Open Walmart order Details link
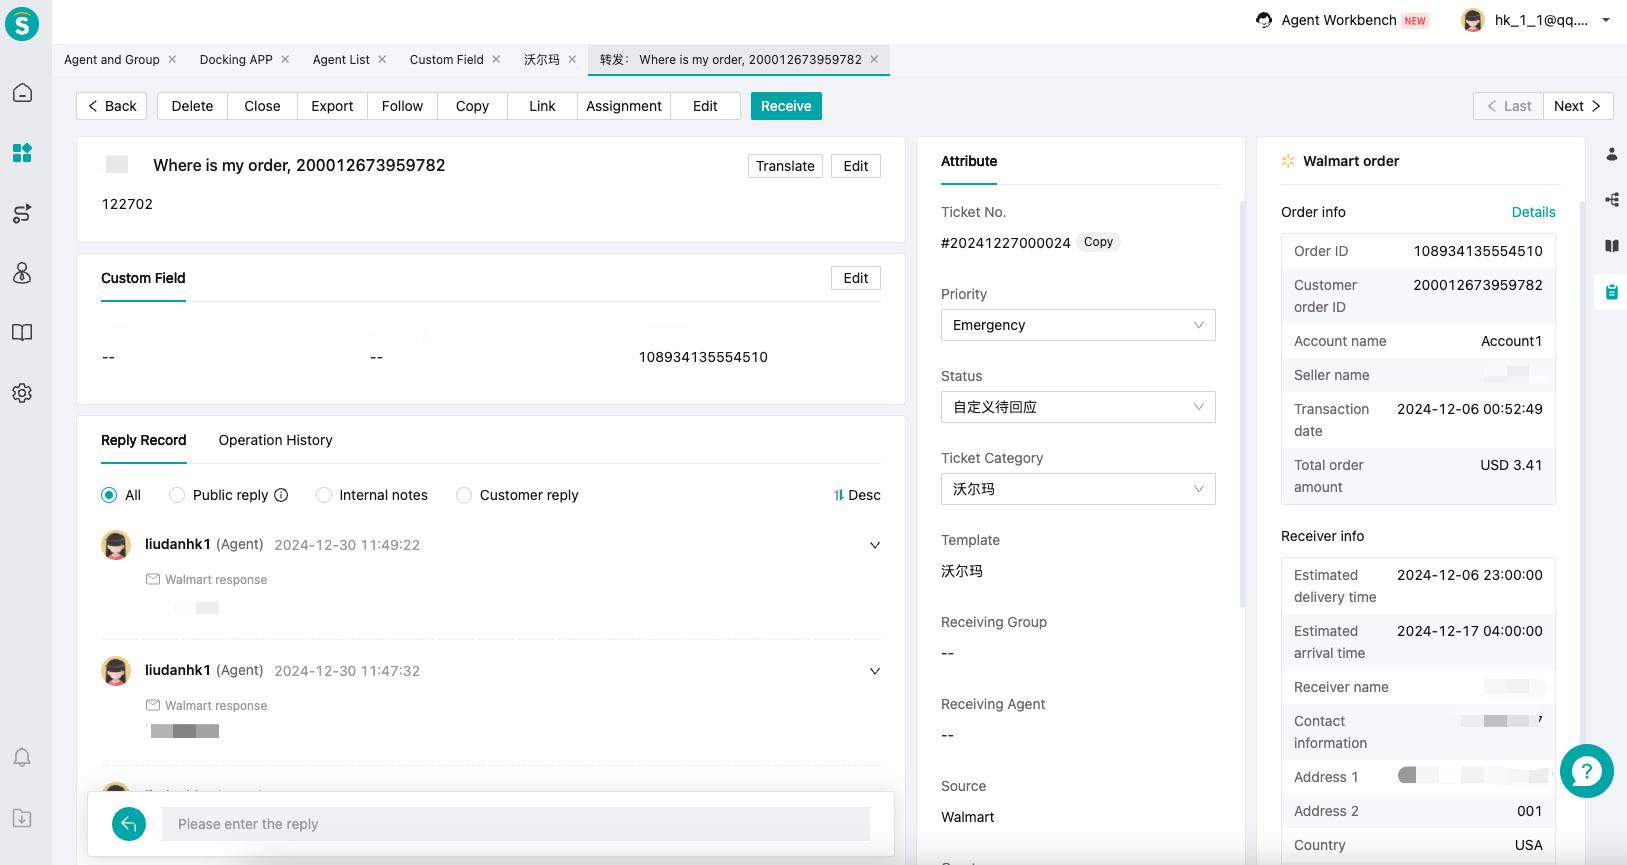The image size is (1627, 865). point(1533,212)
